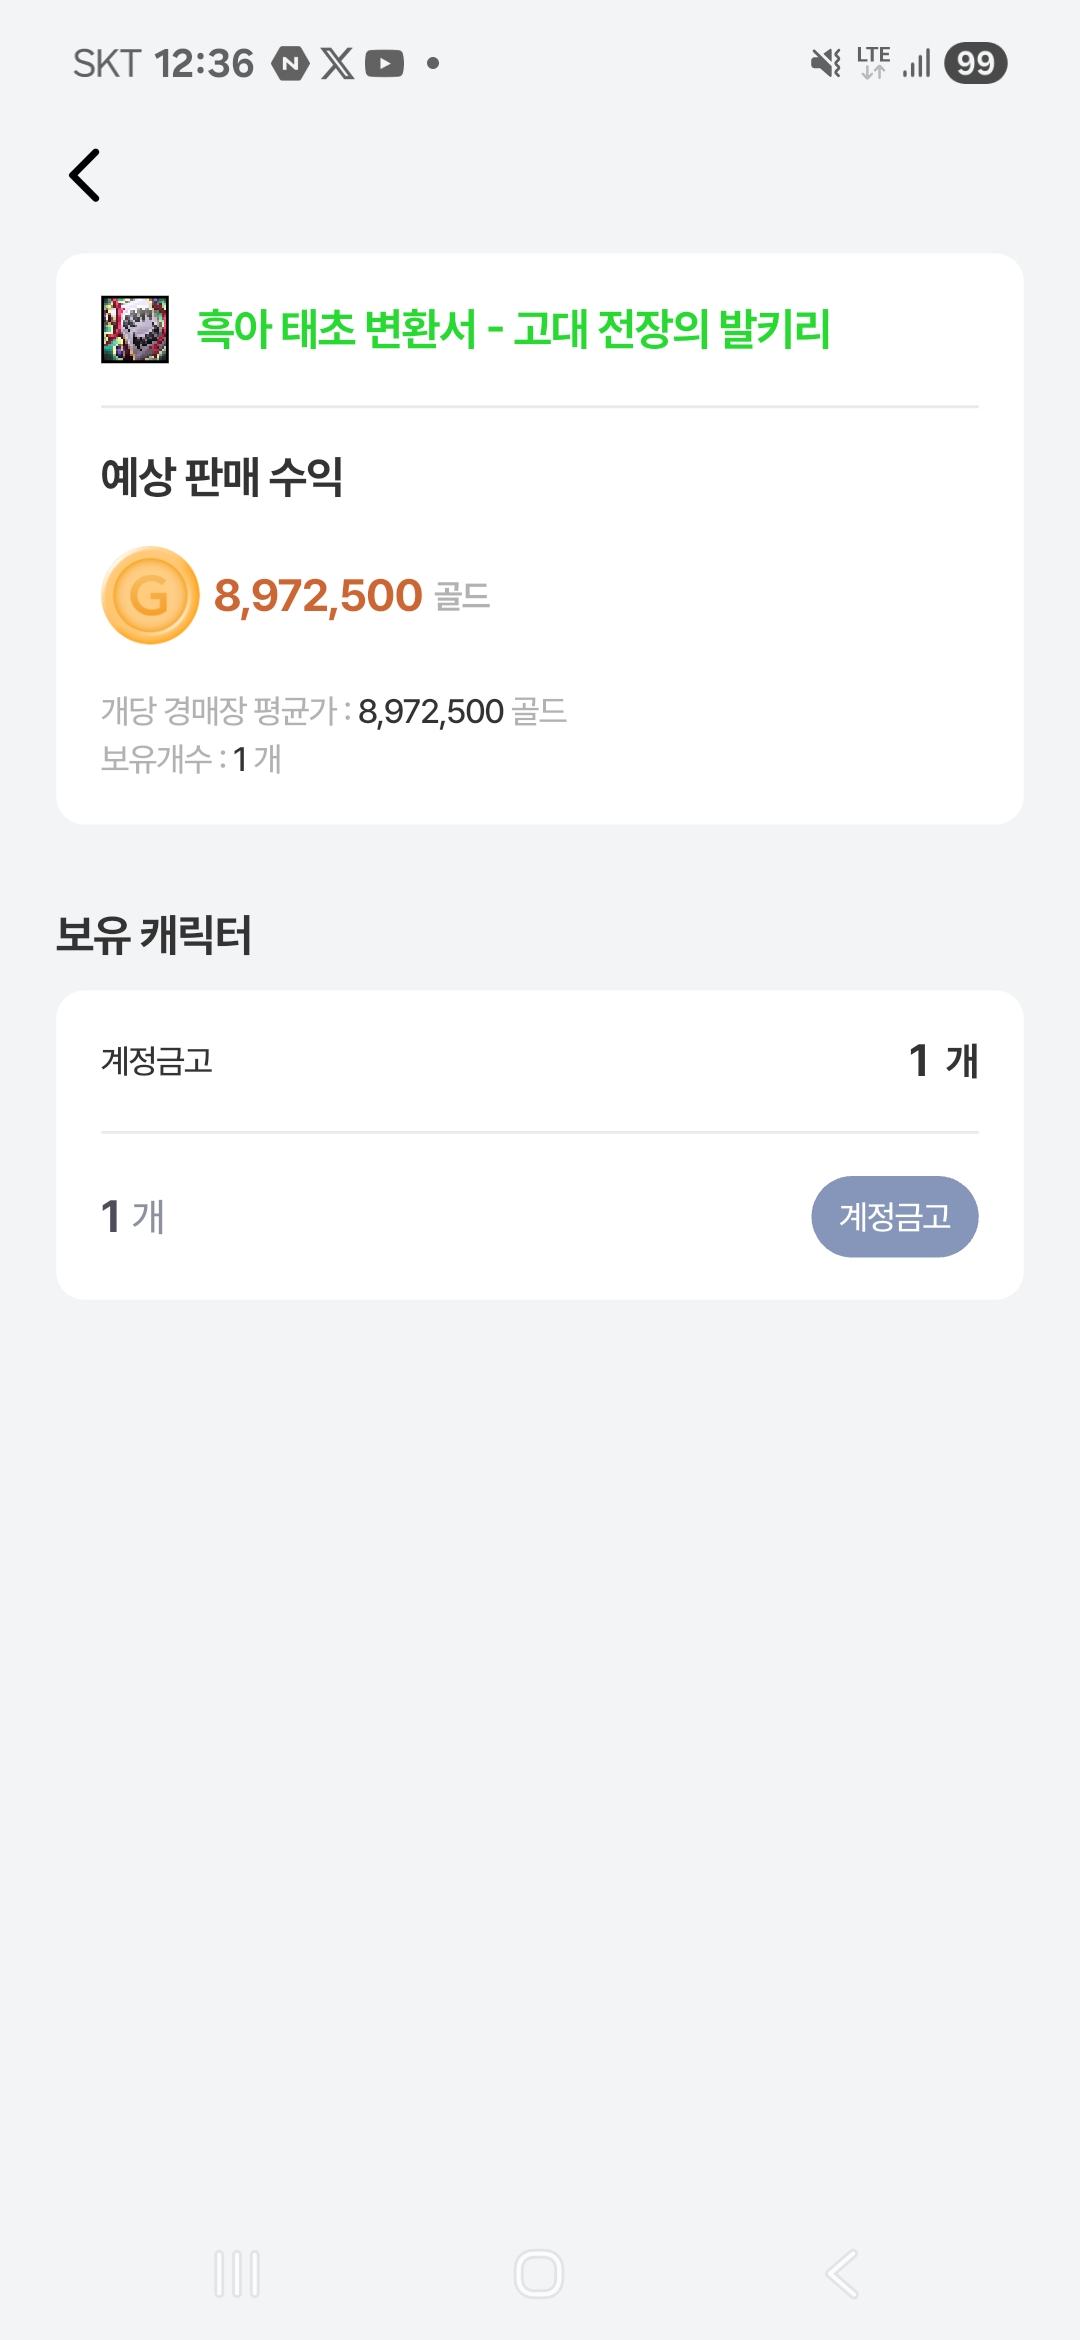Viewport: 1080px width, 2340px height.
Task: Tap the transformation scroll item icon
Action: coord(135,329)
